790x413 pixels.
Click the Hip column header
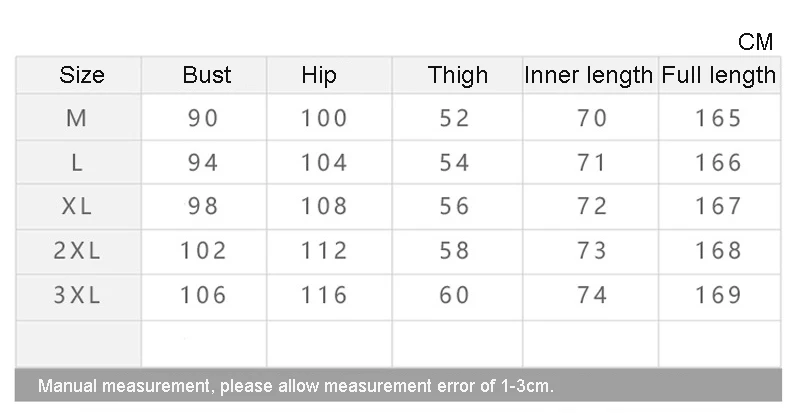(319, 76)
